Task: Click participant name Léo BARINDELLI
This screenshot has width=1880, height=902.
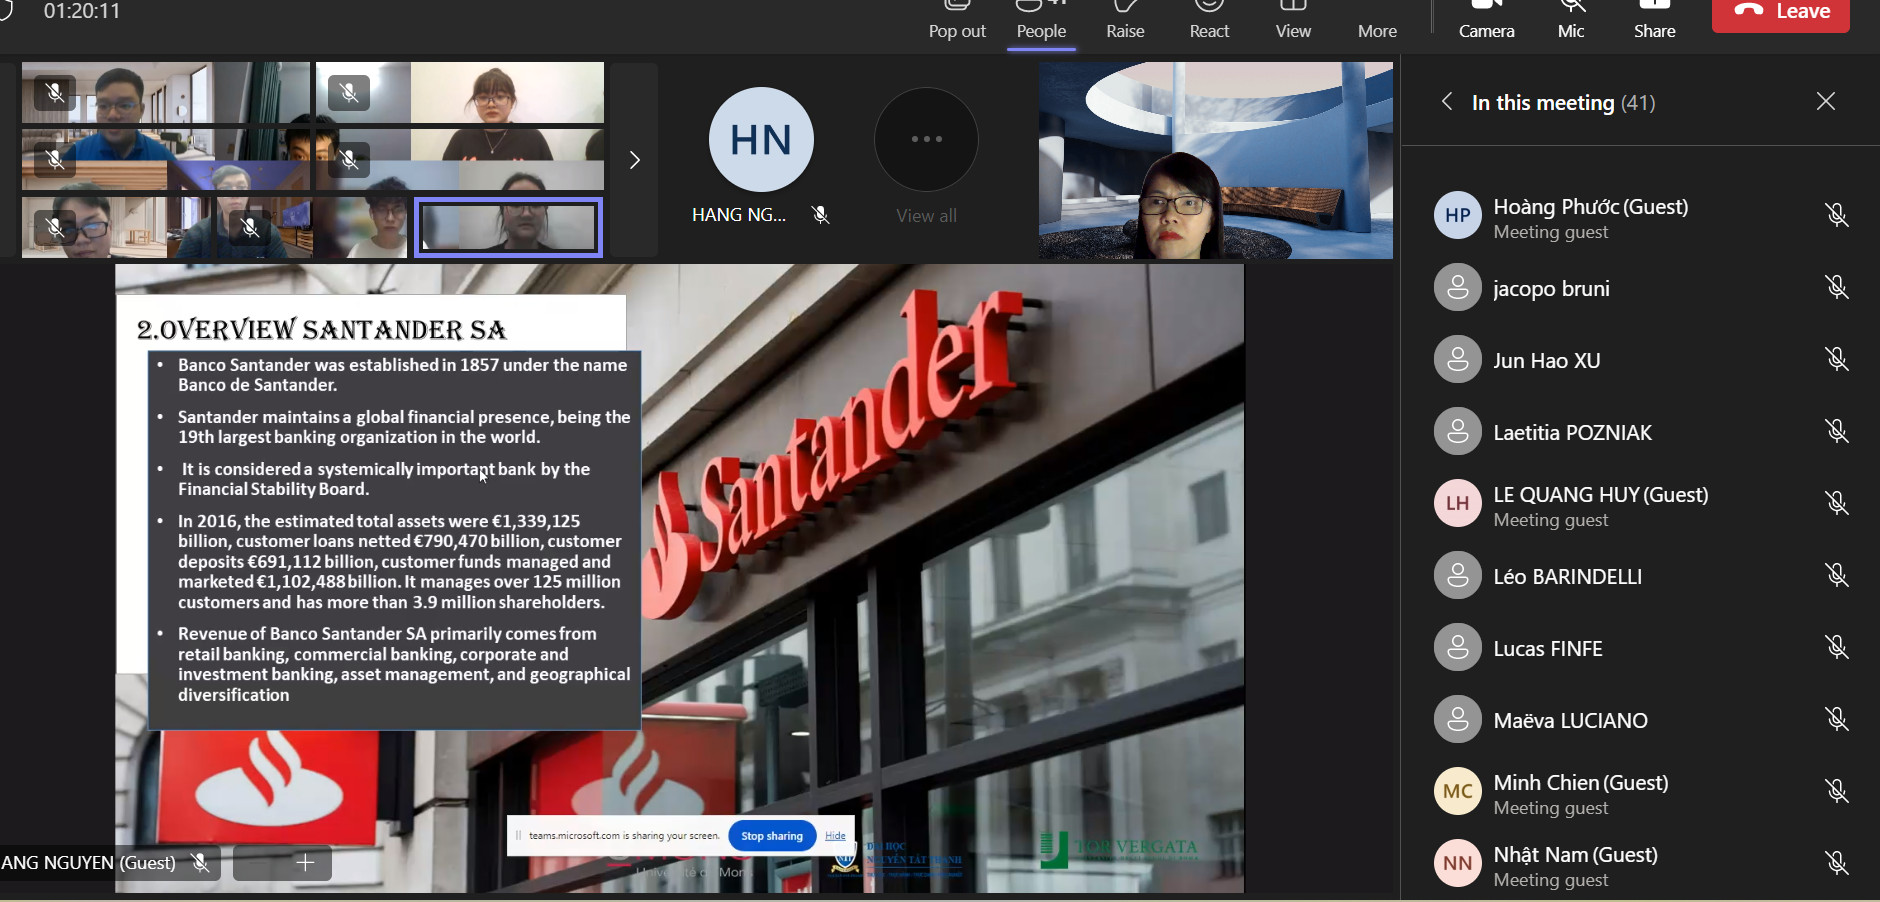Action: tap(1567, 577)
